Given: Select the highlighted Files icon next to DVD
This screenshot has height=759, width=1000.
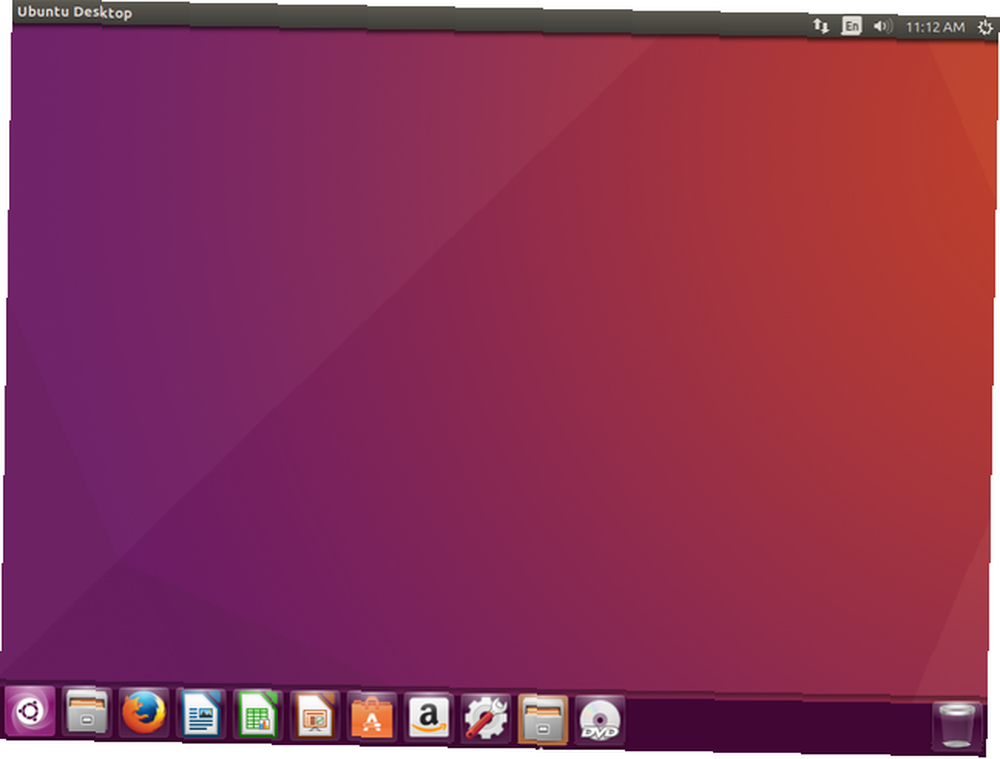Looking at the screenshot, I should [x=542, y=720].
